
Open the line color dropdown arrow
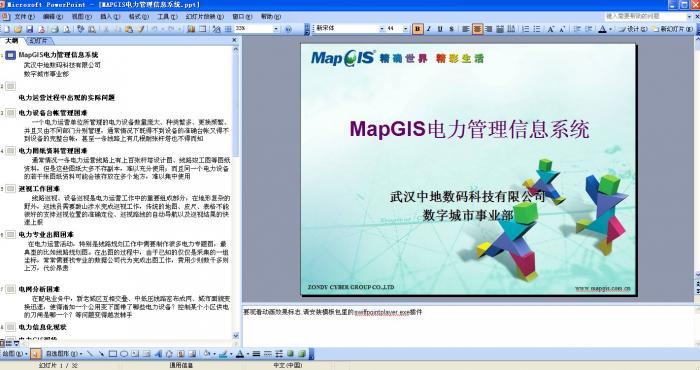click(231, 354)
